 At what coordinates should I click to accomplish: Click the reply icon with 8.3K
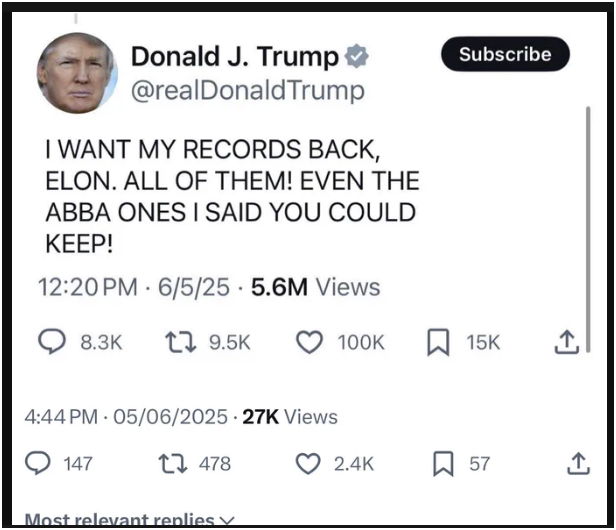[52, 341]
